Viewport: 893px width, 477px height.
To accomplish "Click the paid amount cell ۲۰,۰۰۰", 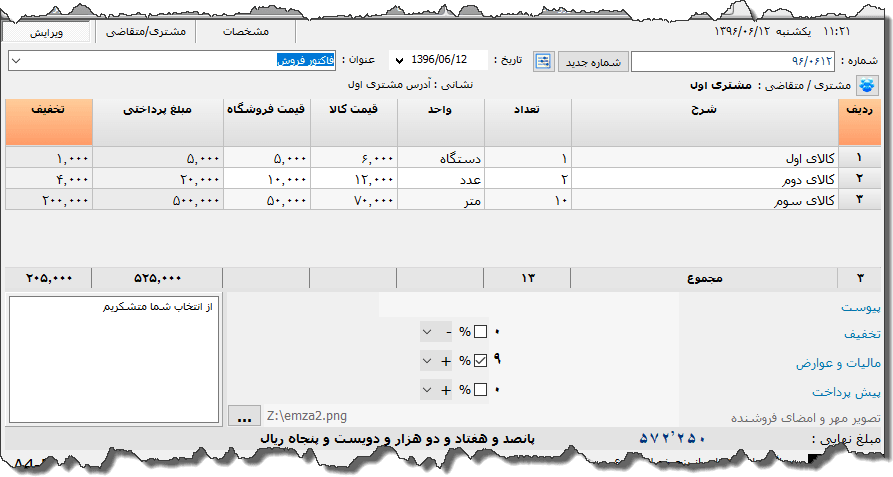I will click(x=158, y=179).
